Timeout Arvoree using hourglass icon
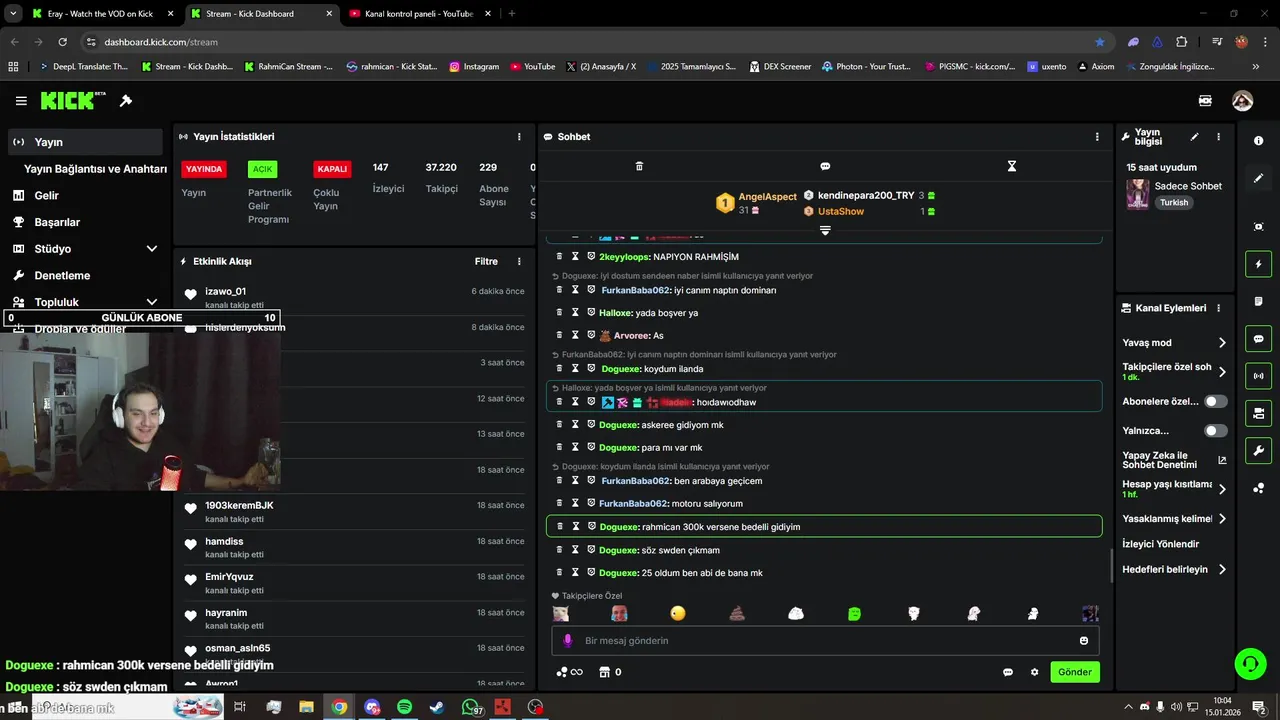 [x=575, y=335]
